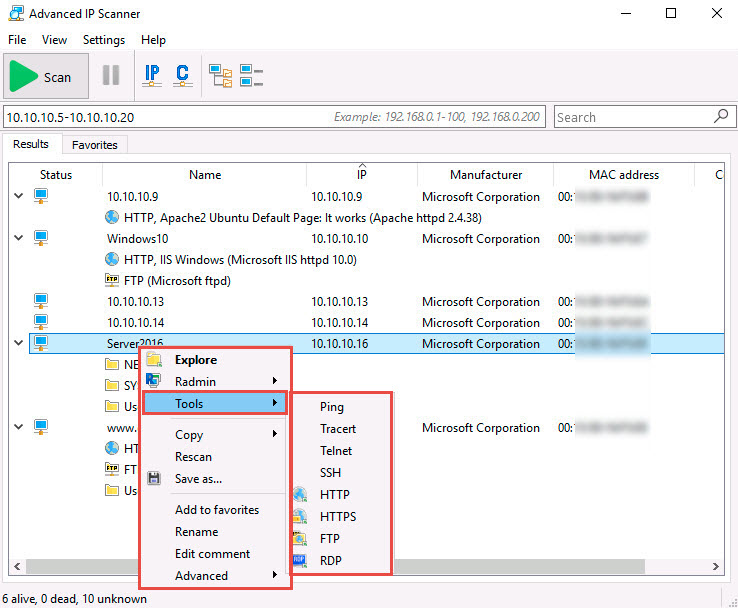Collapse all results via toolbar icon

click(x=251, y=76)
